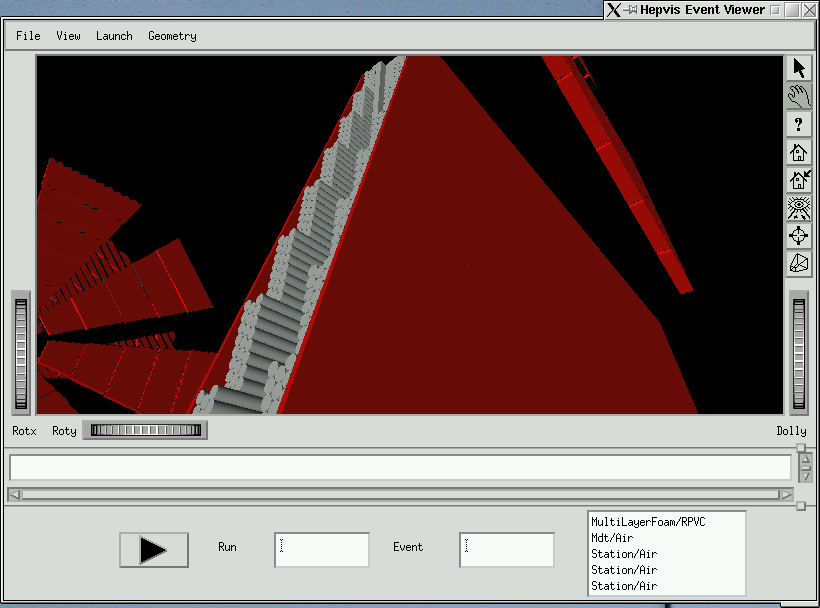
Task: Select the arrow pick tool
Action: coord(799,68)
